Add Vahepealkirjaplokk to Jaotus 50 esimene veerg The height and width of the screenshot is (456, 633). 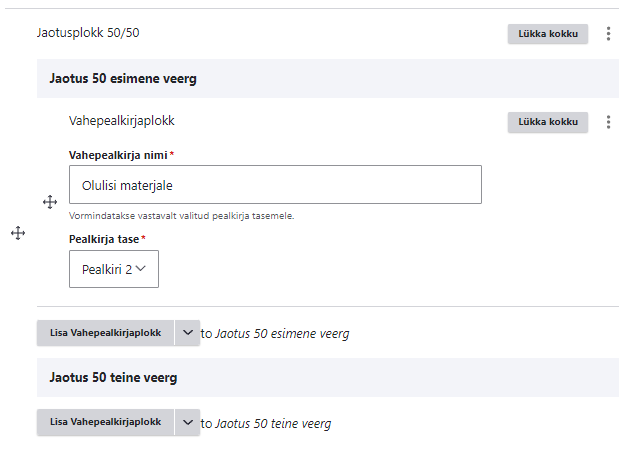(105, 333)
